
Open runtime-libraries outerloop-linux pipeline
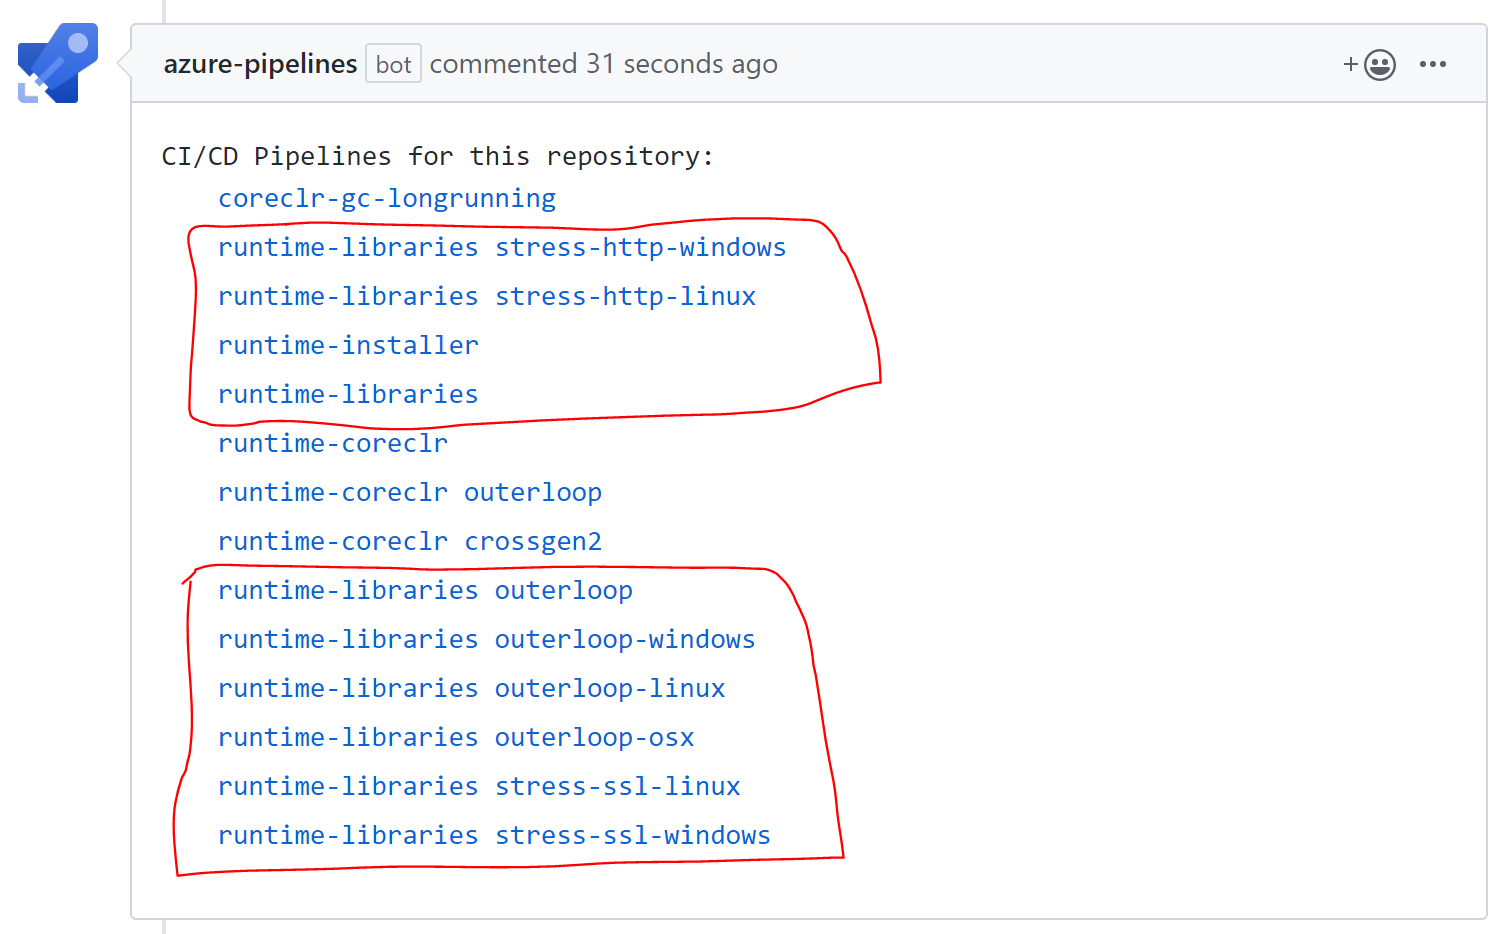point(472,688)
